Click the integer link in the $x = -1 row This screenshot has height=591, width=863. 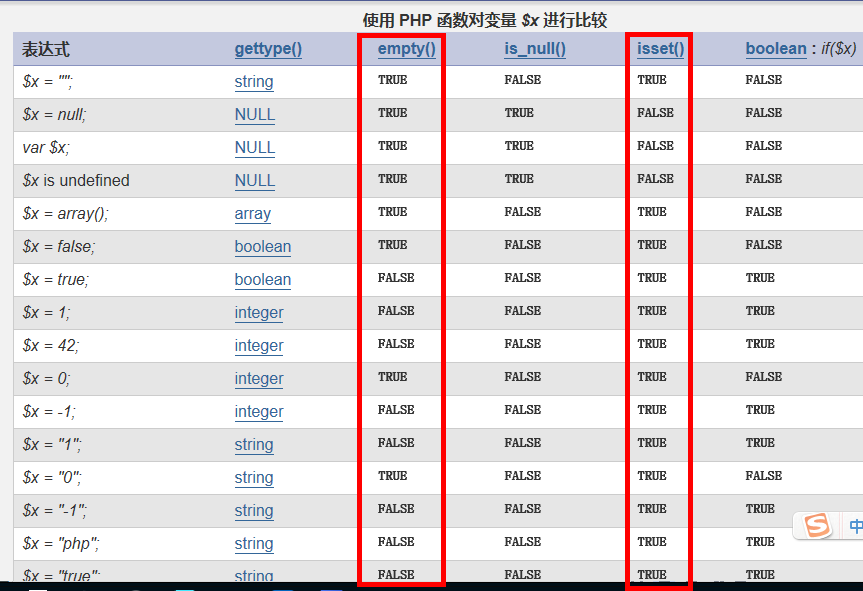click(x=259, y=412)
